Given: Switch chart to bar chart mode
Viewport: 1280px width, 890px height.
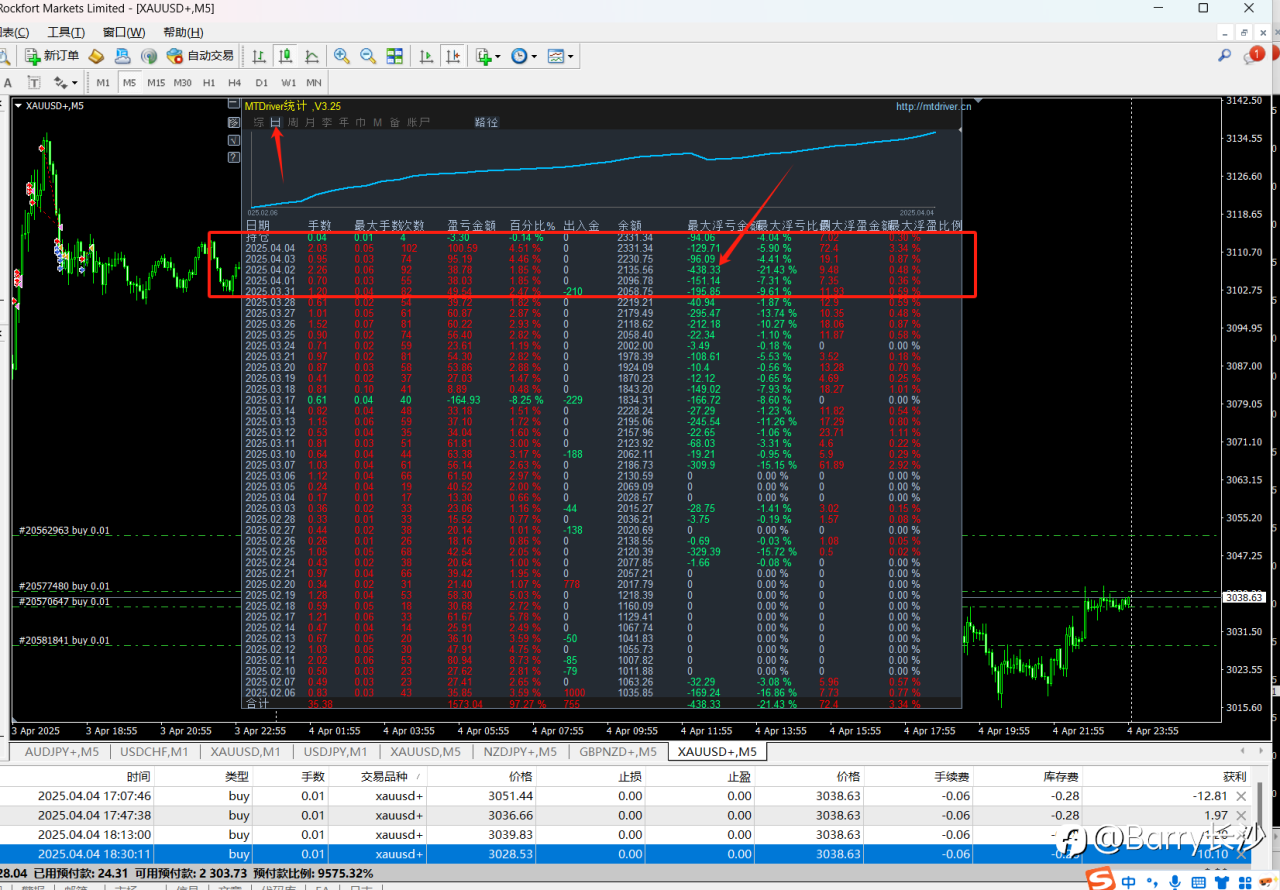Looking at the screenshot, I should pos(259,56).
